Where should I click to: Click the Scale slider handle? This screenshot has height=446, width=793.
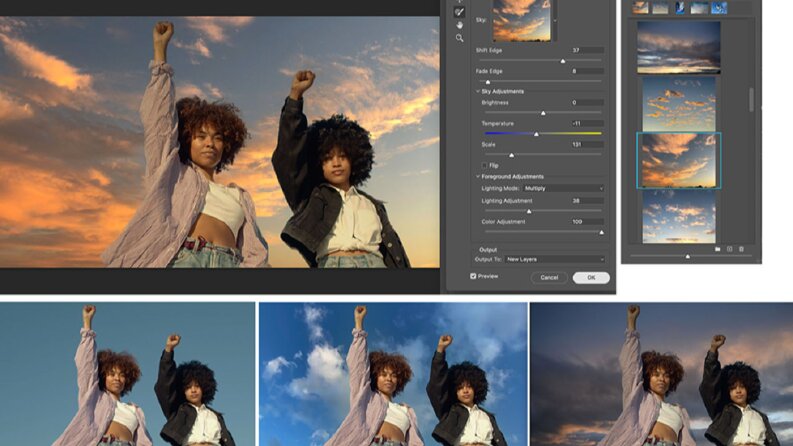(511, 155)
